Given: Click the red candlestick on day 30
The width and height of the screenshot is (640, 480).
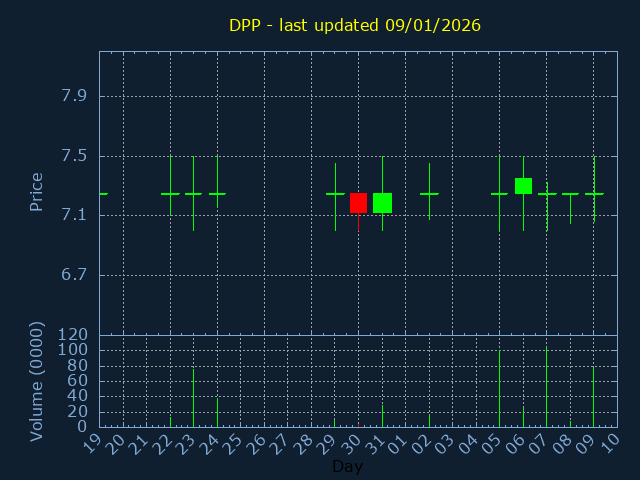Looking at the screenshot, I should (x=358, y=203).
